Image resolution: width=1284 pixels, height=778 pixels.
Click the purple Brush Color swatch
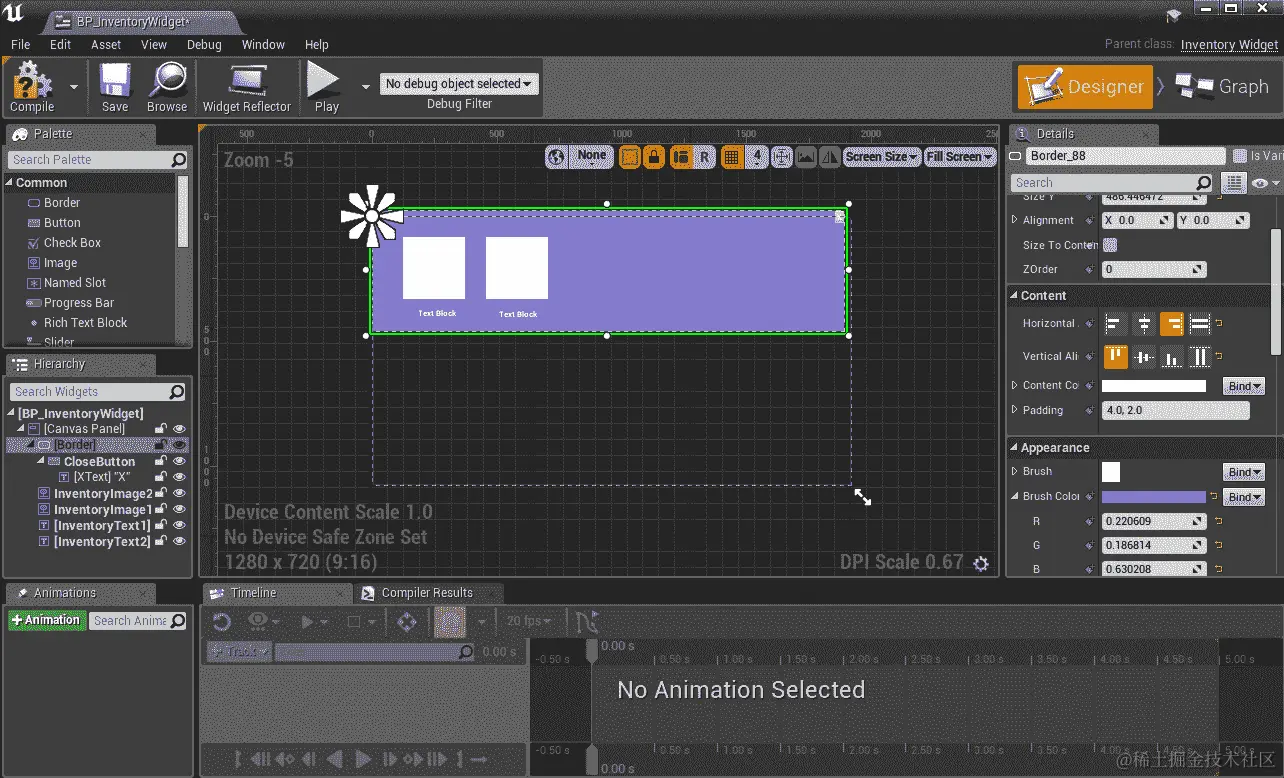tap(1154, 497)
